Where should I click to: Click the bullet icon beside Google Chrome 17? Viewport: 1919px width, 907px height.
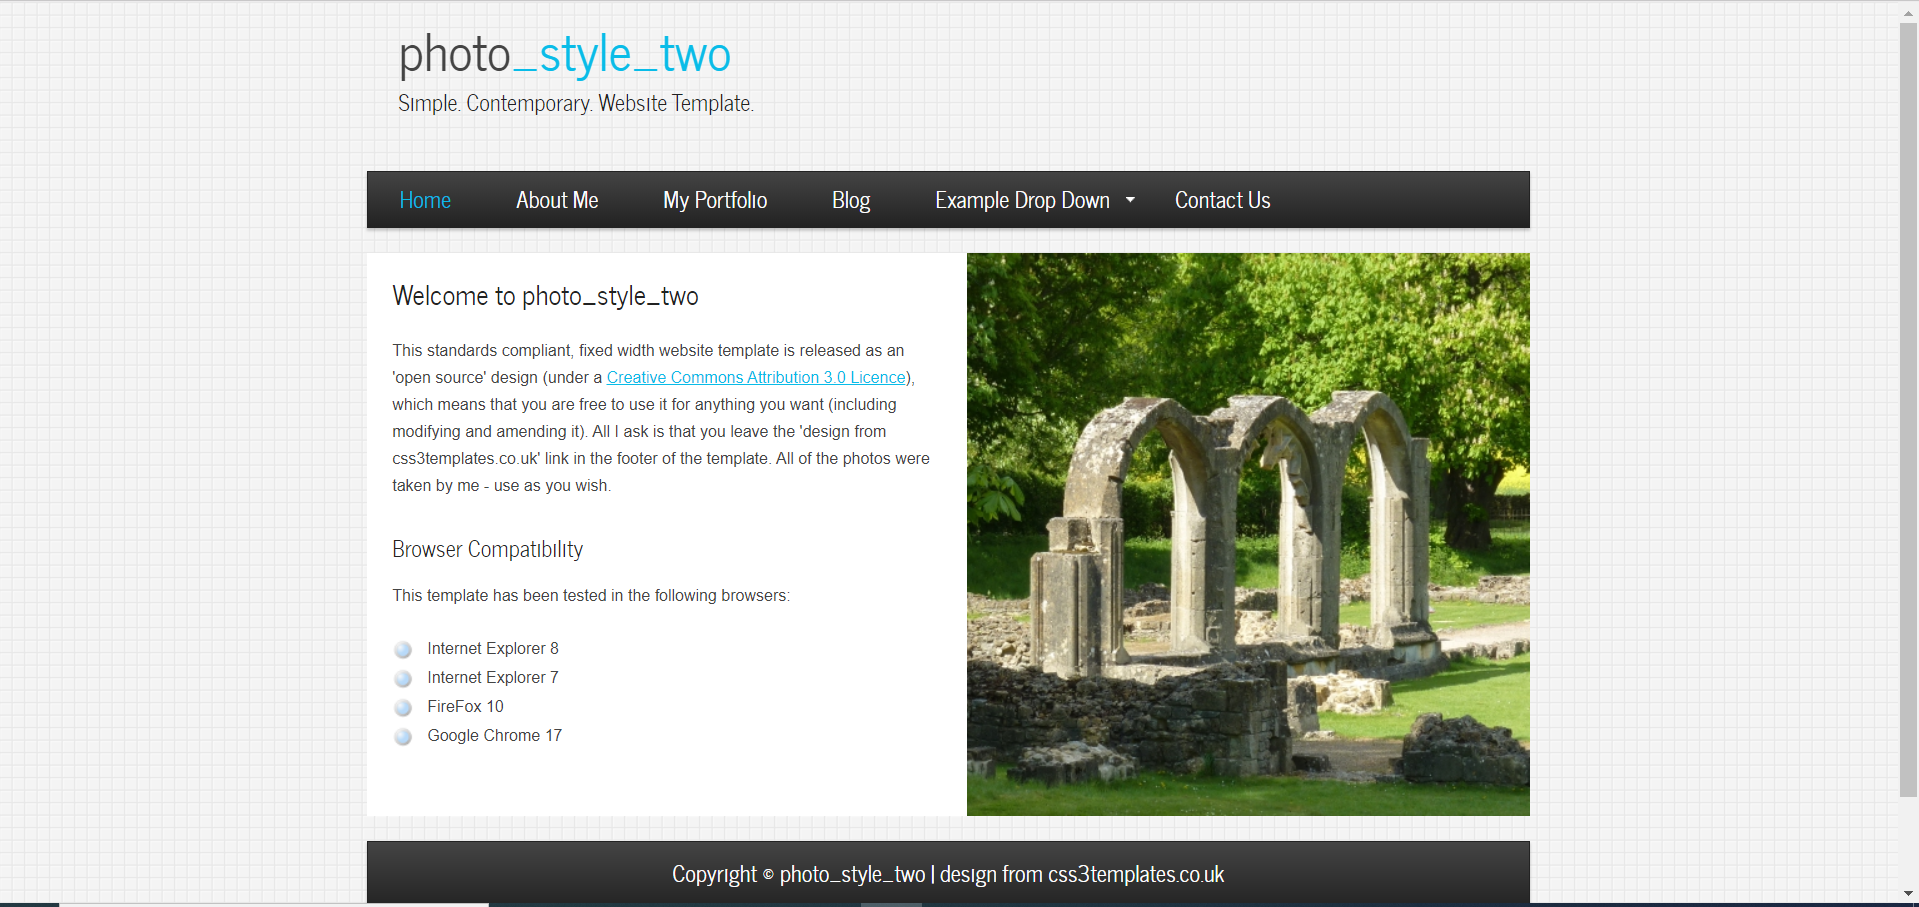click(403, 736)
